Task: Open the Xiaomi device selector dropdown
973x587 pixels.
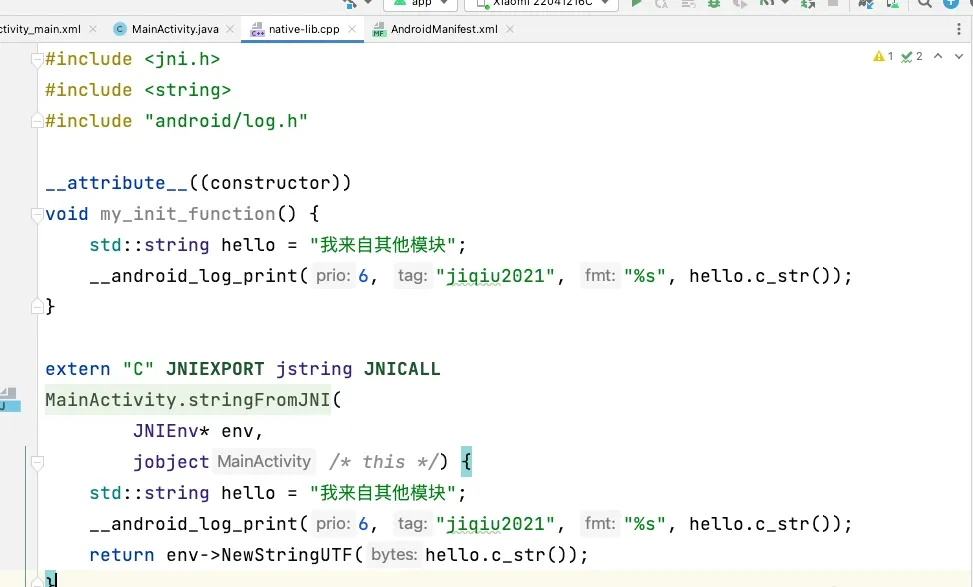Action: tap(541, 3)
